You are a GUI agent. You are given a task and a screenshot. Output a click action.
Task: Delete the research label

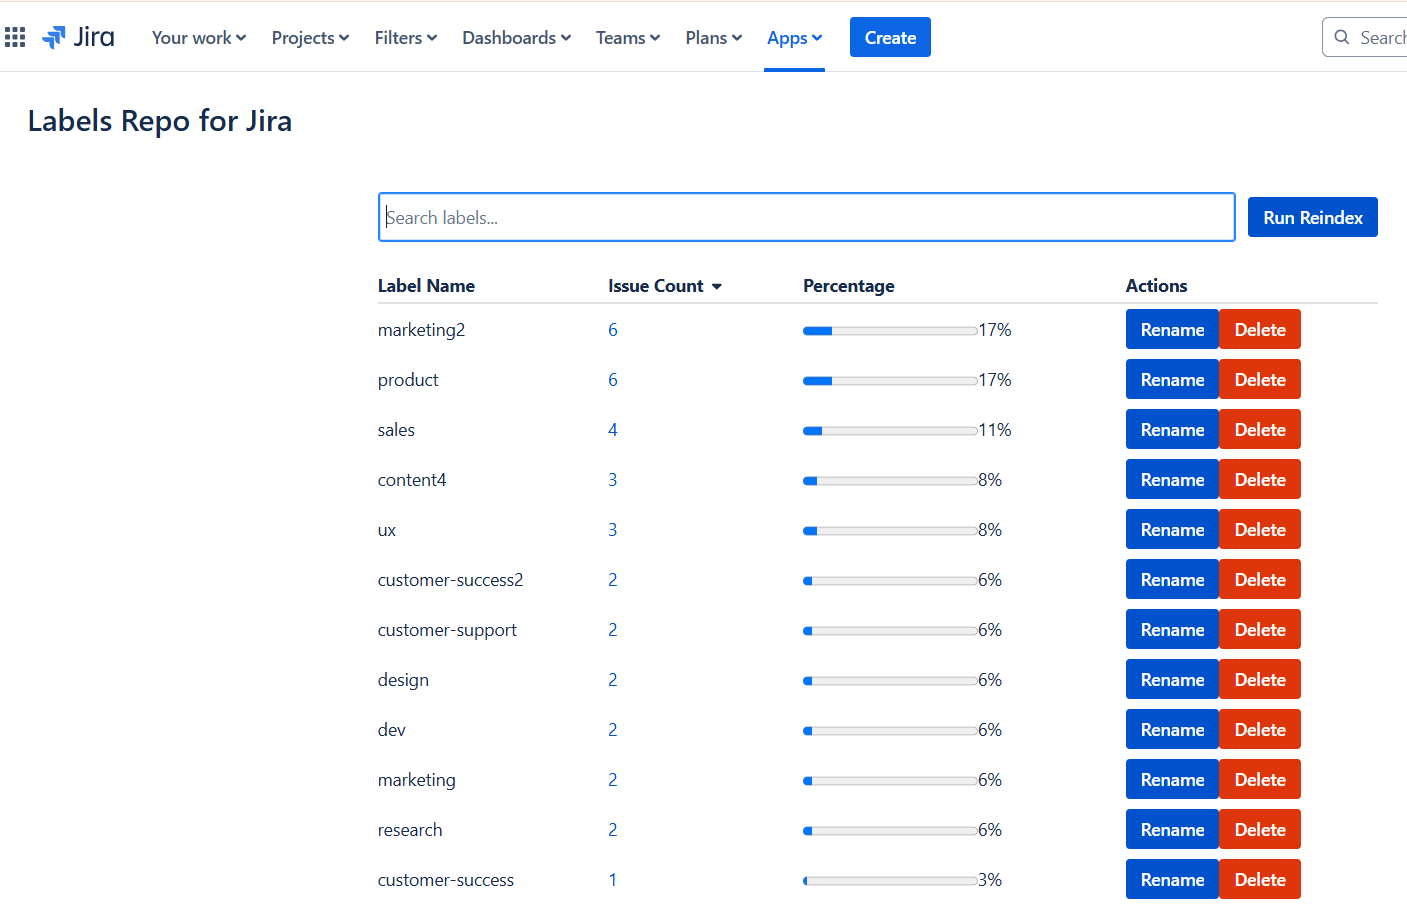point(1260,829)
